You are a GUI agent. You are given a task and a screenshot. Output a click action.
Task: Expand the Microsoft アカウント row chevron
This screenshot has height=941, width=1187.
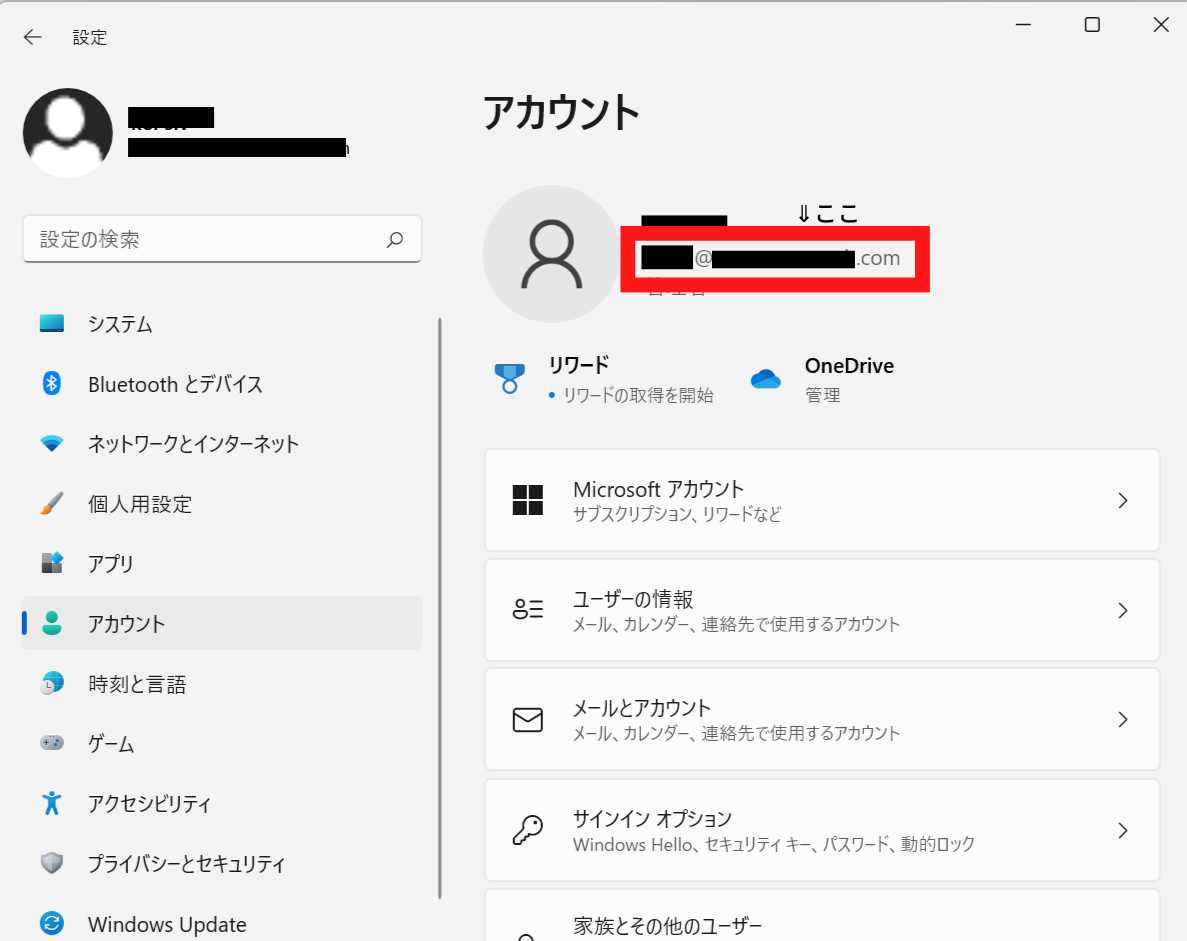pos(1122,500)
